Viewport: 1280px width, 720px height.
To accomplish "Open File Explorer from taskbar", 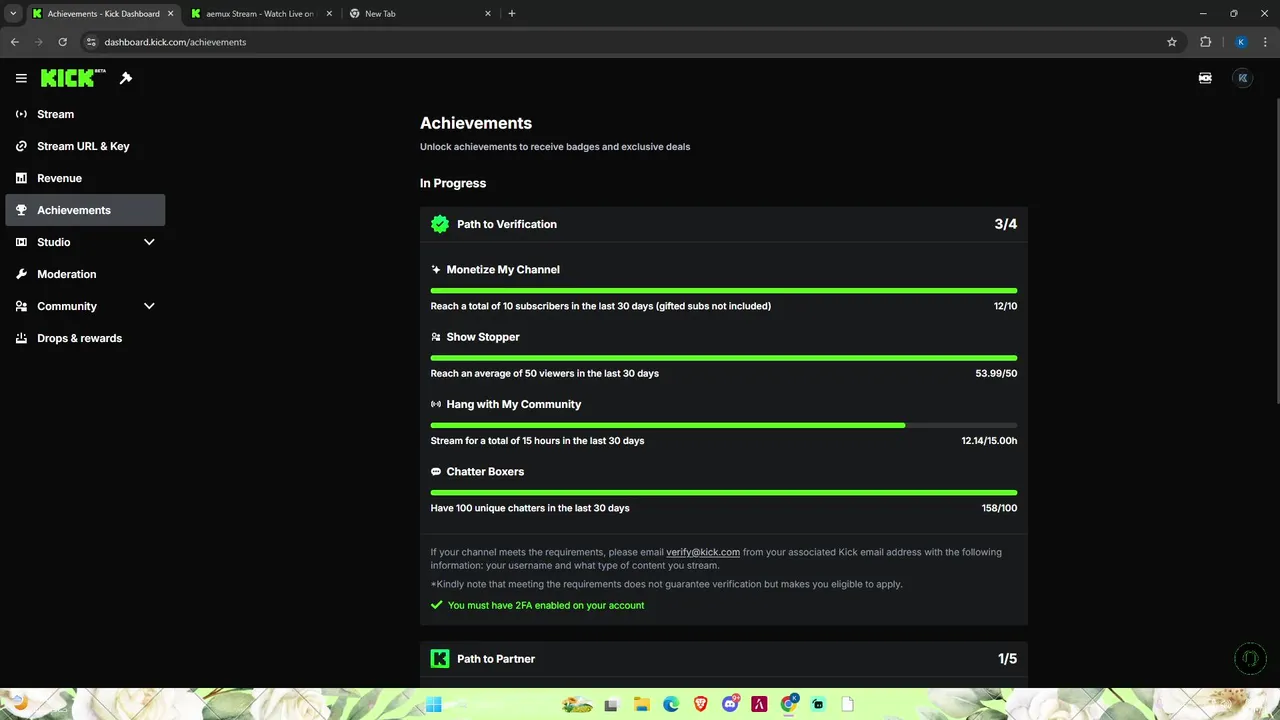I will pos(641,704).
